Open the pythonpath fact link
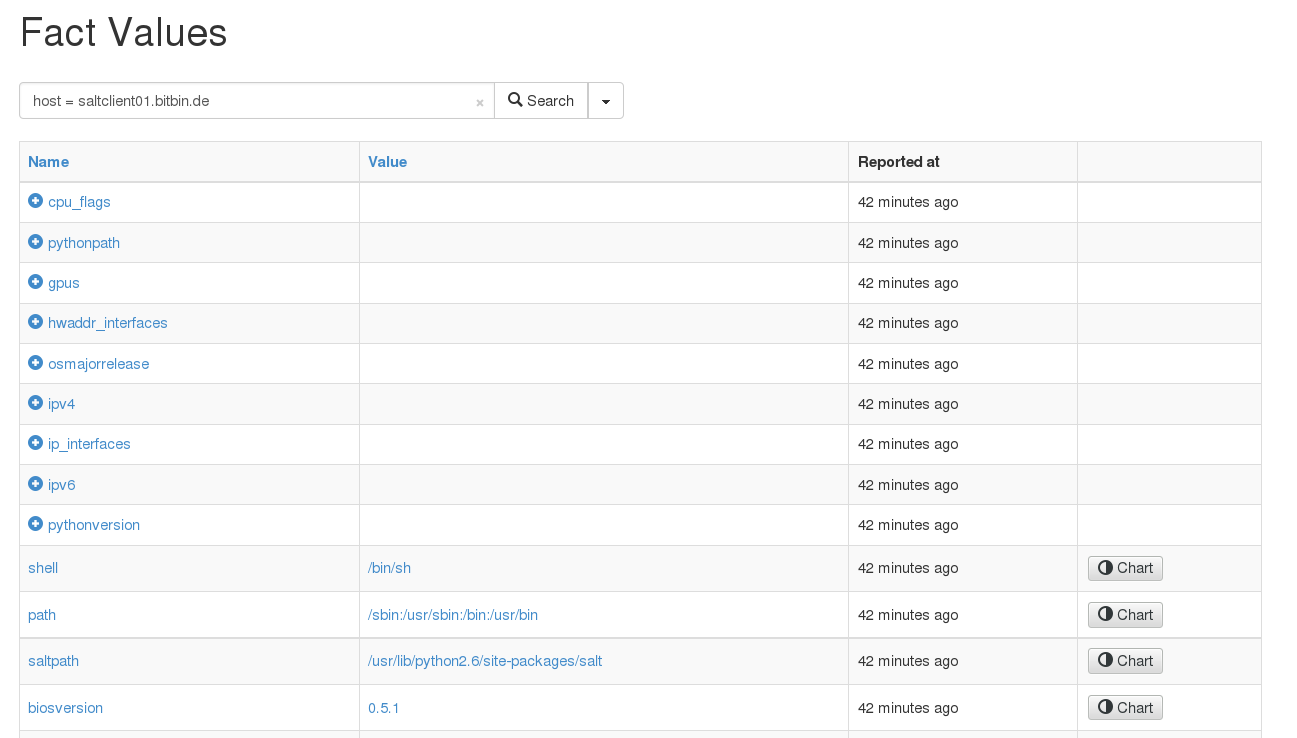The width and height of the screenshot is (1297, 738). (84, 243)
